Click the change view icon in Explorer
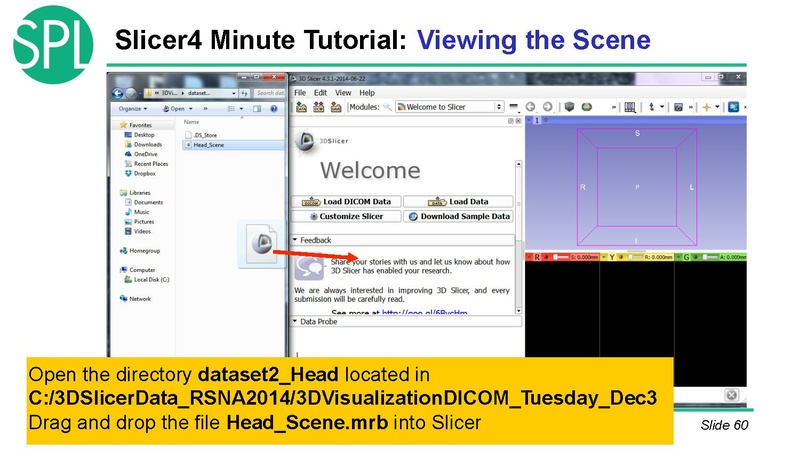Image resolution: width=800 pixels, height=450 pixels. tap(231, 109)
